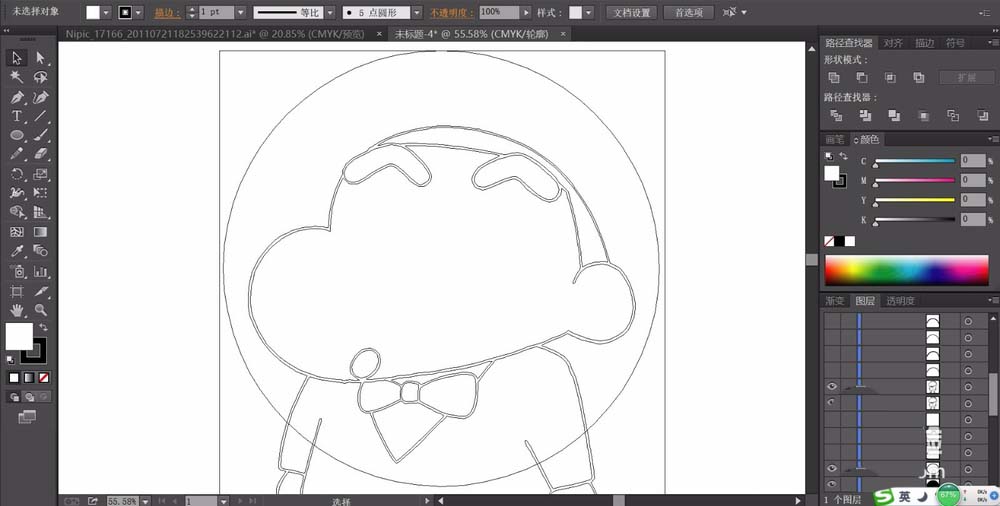The height and width of the screenshot is (506, 1000).
Task: Toggle visibility eye of sixth layer row
Action: coord(832,403)
